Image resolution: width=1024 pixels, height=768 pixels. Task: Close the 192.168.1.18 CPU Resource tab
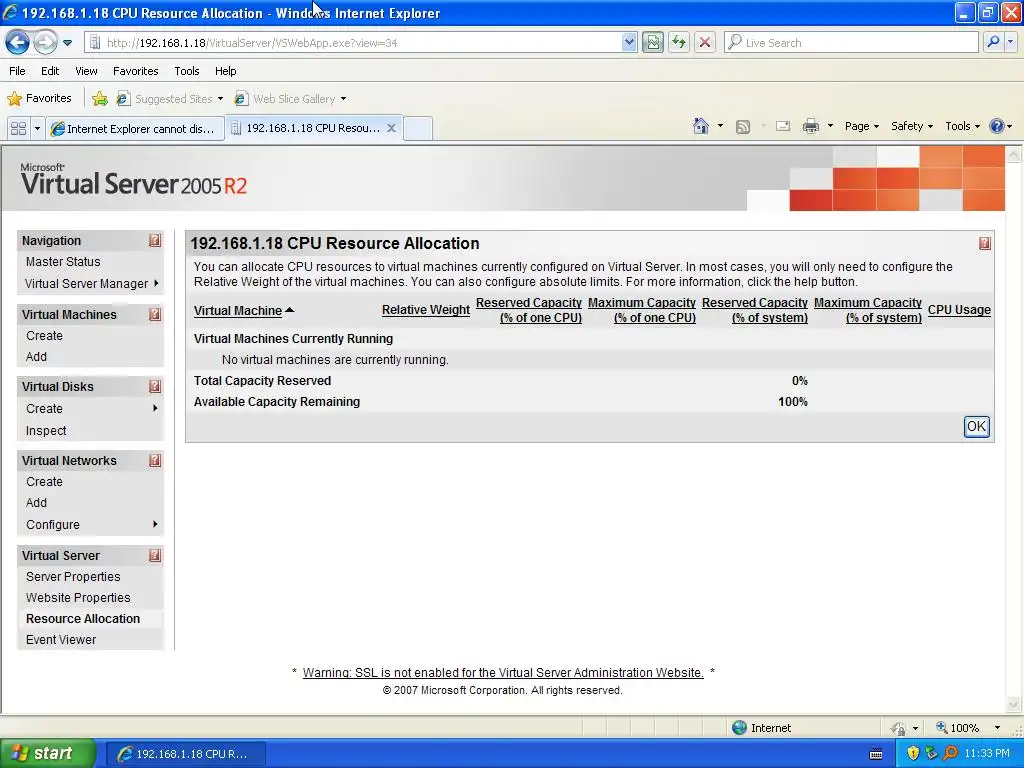pyautogui.click(x=391, y=128)
